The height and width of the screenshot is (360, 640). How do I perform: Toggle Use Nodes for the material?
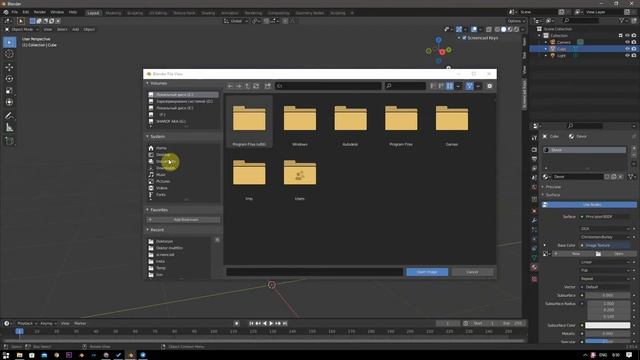click(x=589, y=204)
